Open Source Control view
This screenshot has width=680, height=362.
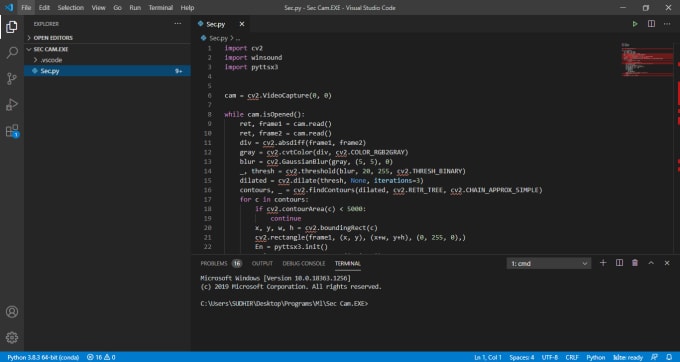tap(12, 78)
